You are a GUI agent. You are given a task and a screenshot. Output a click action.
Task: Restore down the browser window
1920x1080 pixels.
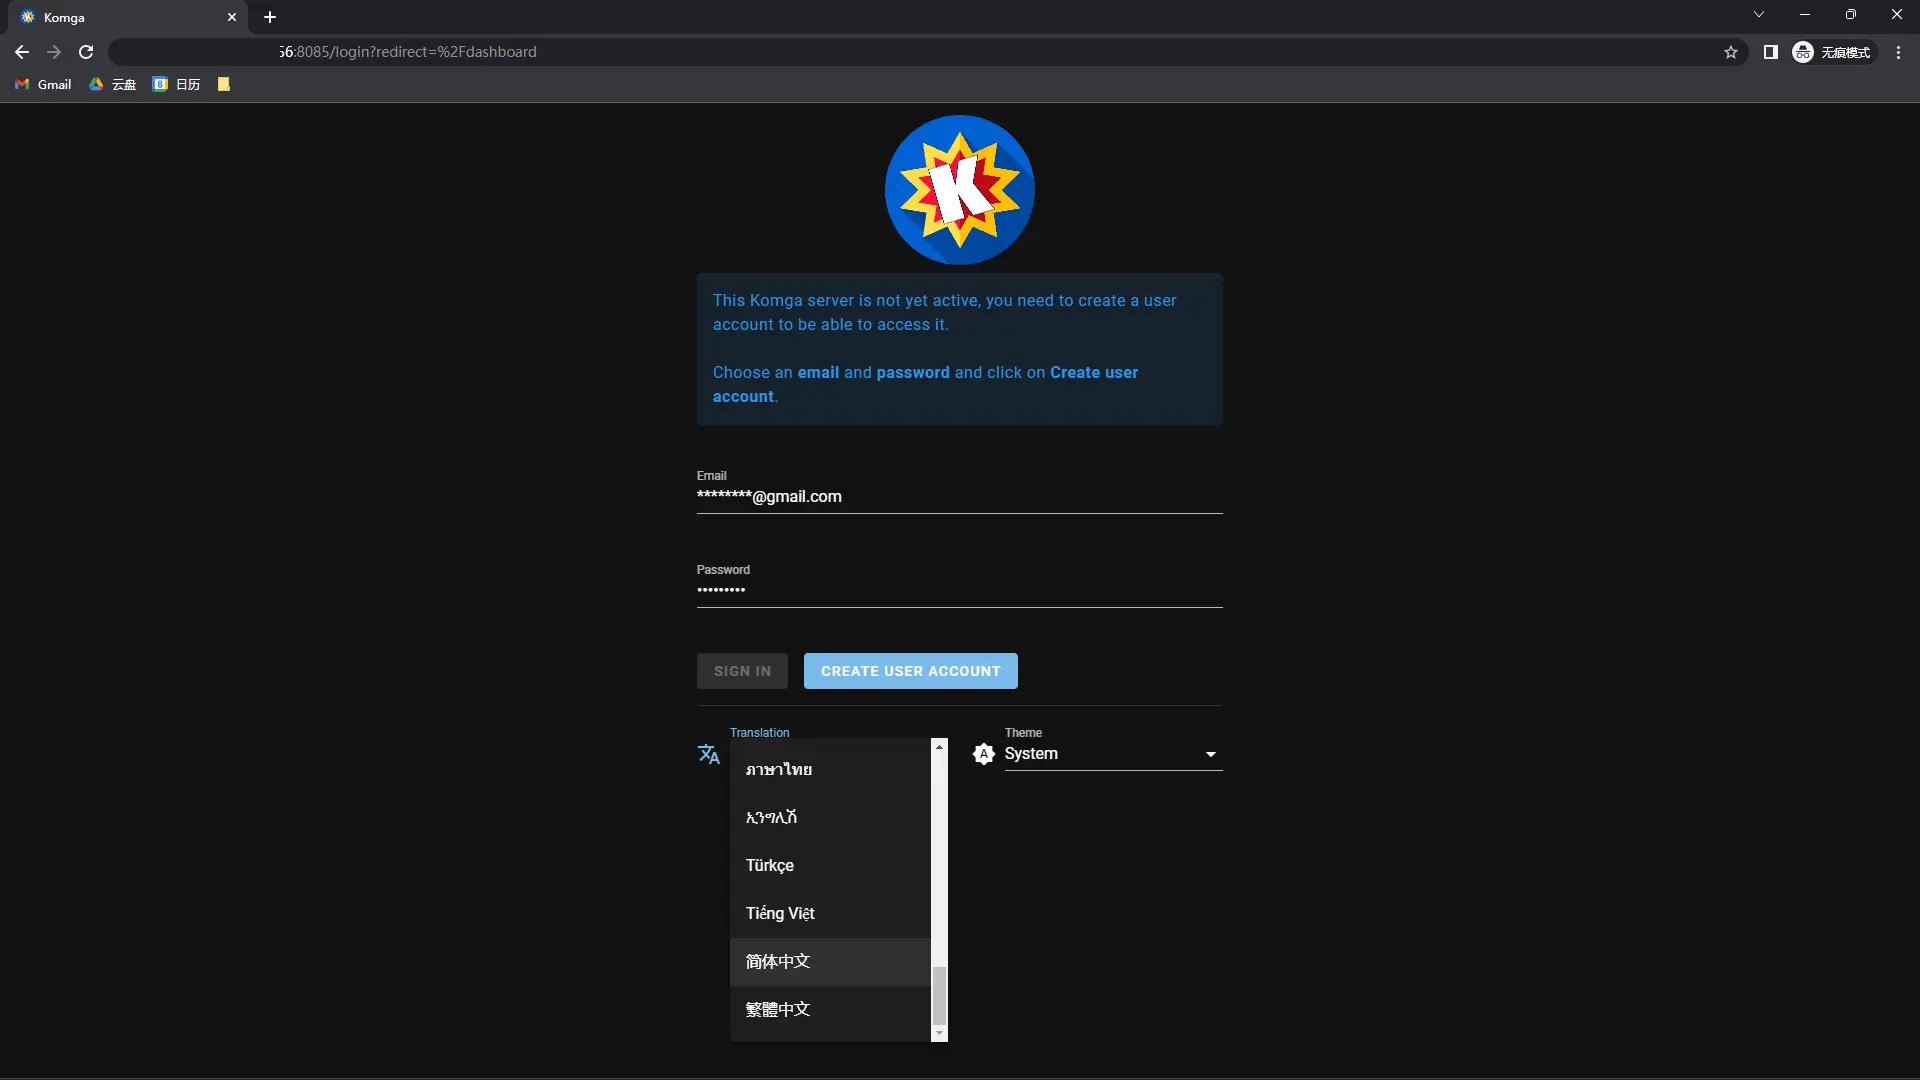coord(1850,14)
